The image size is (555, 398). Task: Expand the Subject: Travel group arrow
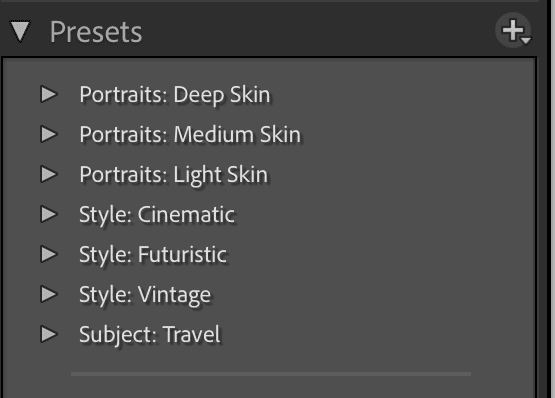(x=49, y=334)
